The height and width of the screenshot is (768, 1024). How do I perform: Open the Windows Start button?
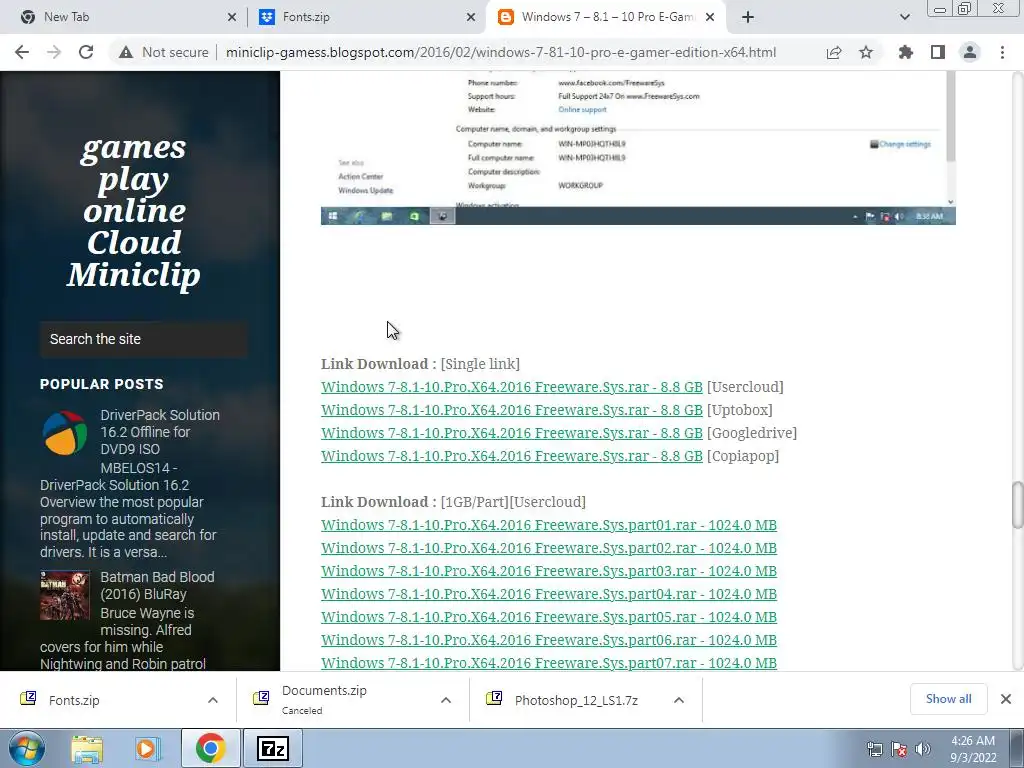(x=25, y=748)
